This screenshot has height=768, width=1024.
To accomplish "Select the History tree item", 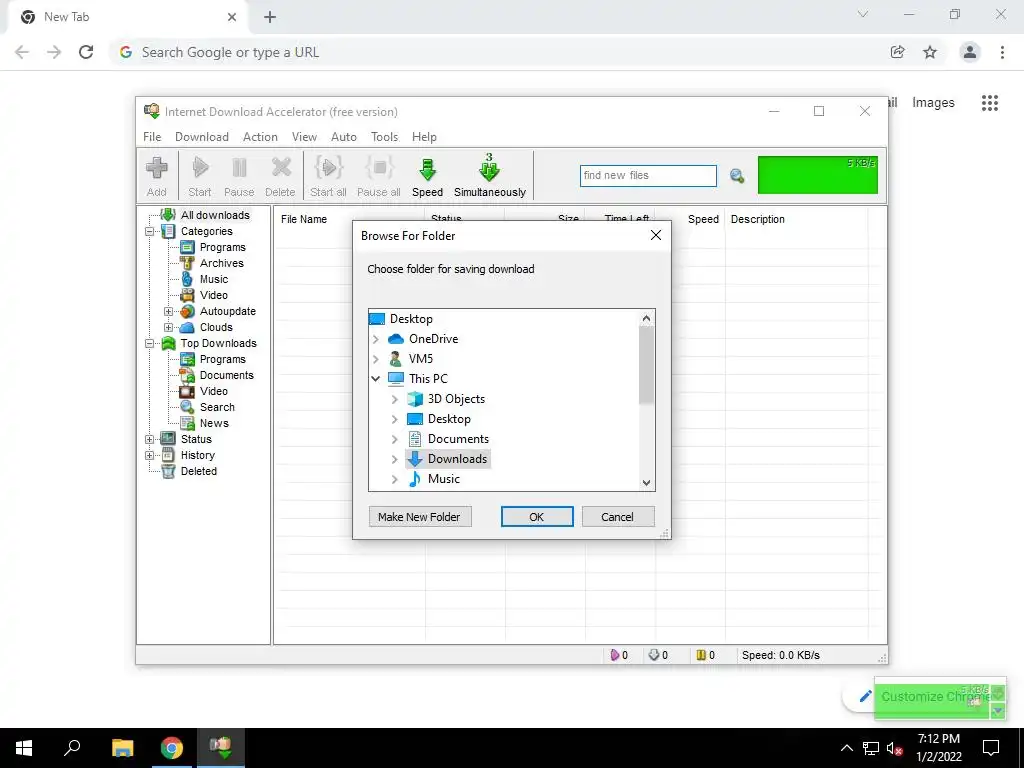I will [197, 455].
